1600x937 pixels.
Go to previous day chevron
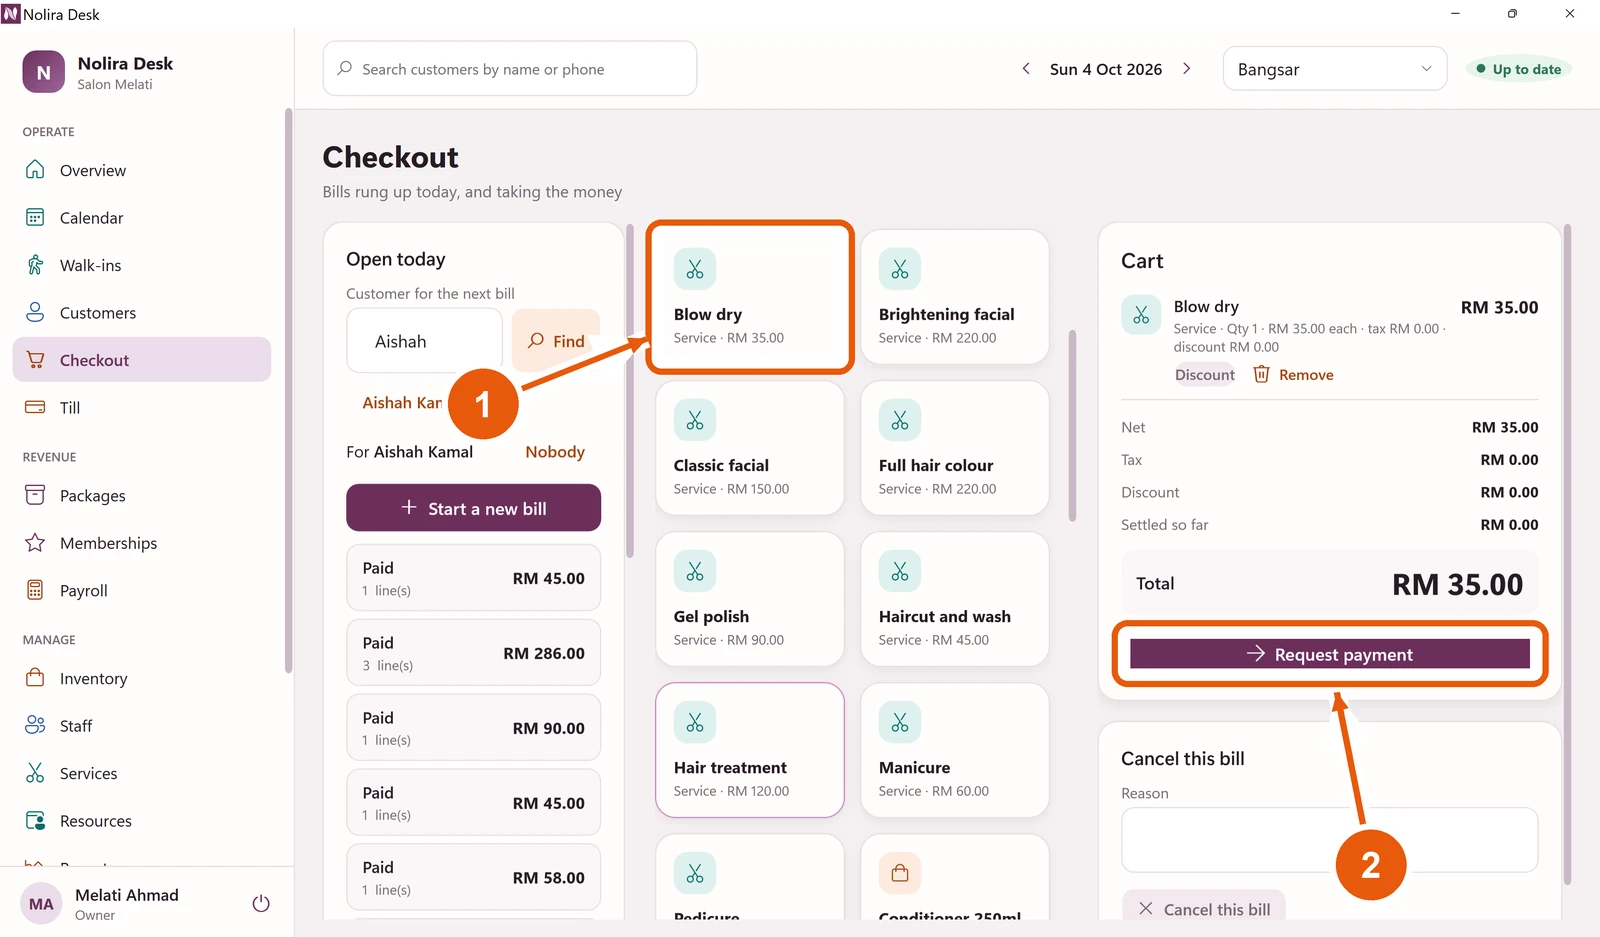point(1026,69)
